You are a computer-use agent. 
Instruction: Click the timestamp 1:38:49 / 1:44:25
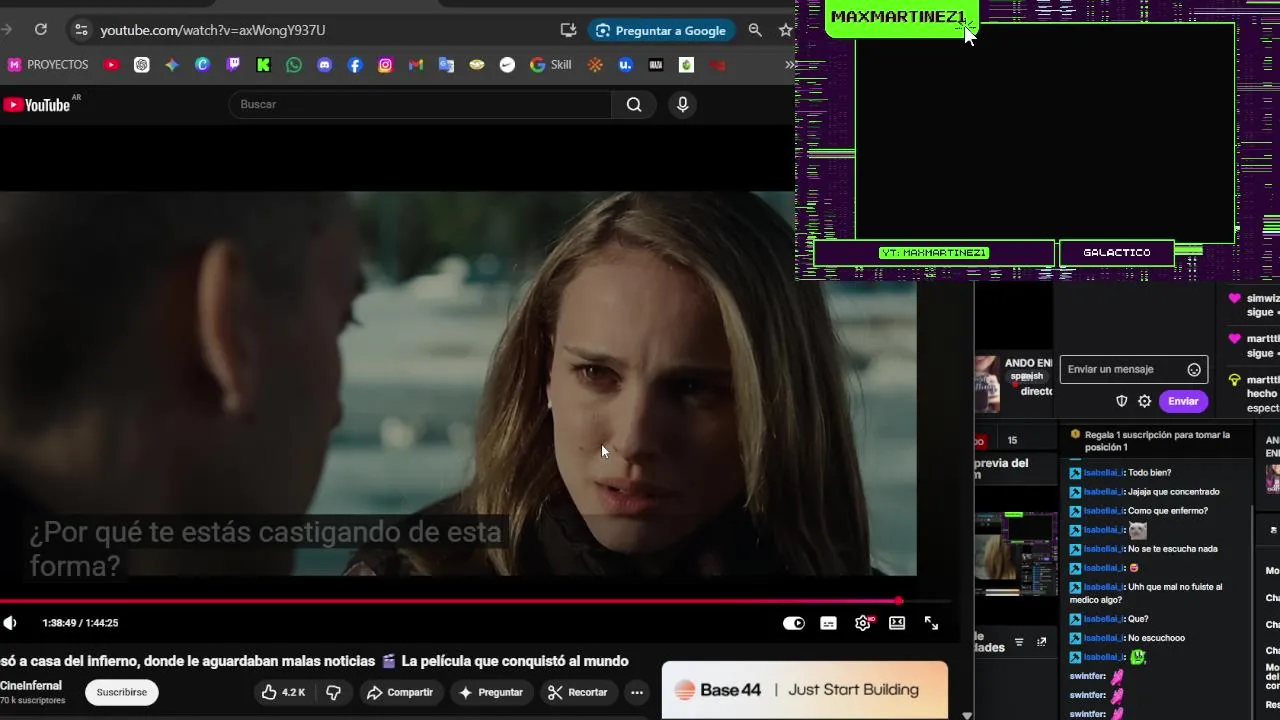click(80, 623)
